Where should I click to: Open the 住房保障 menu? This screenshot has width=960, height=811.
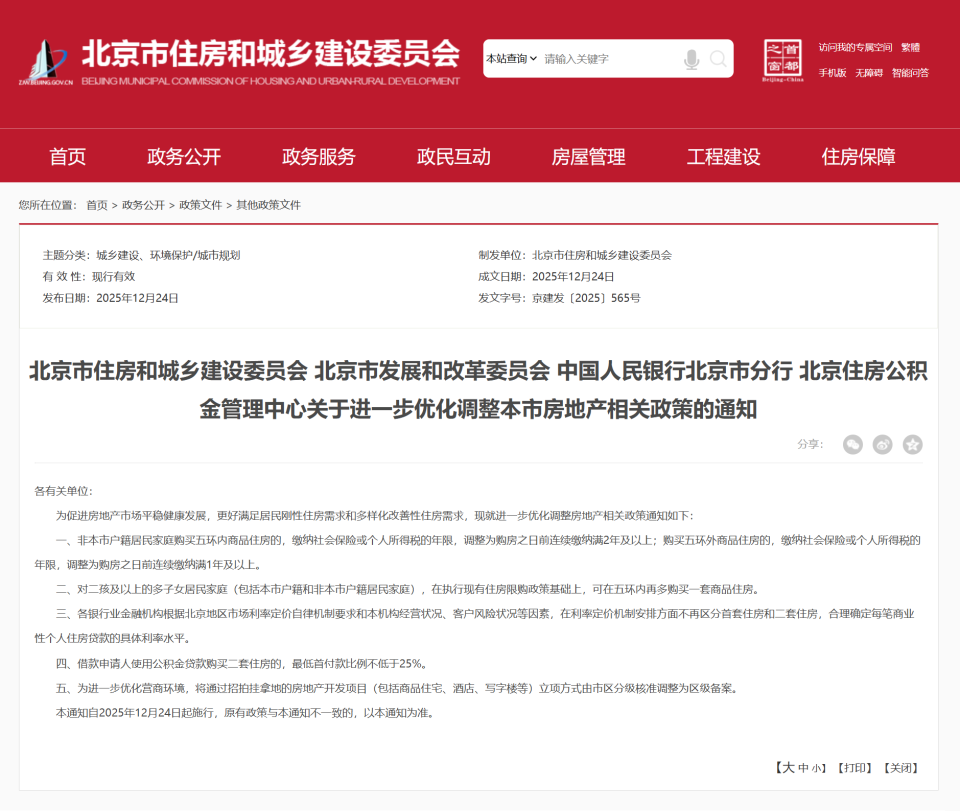click(859, 156)
